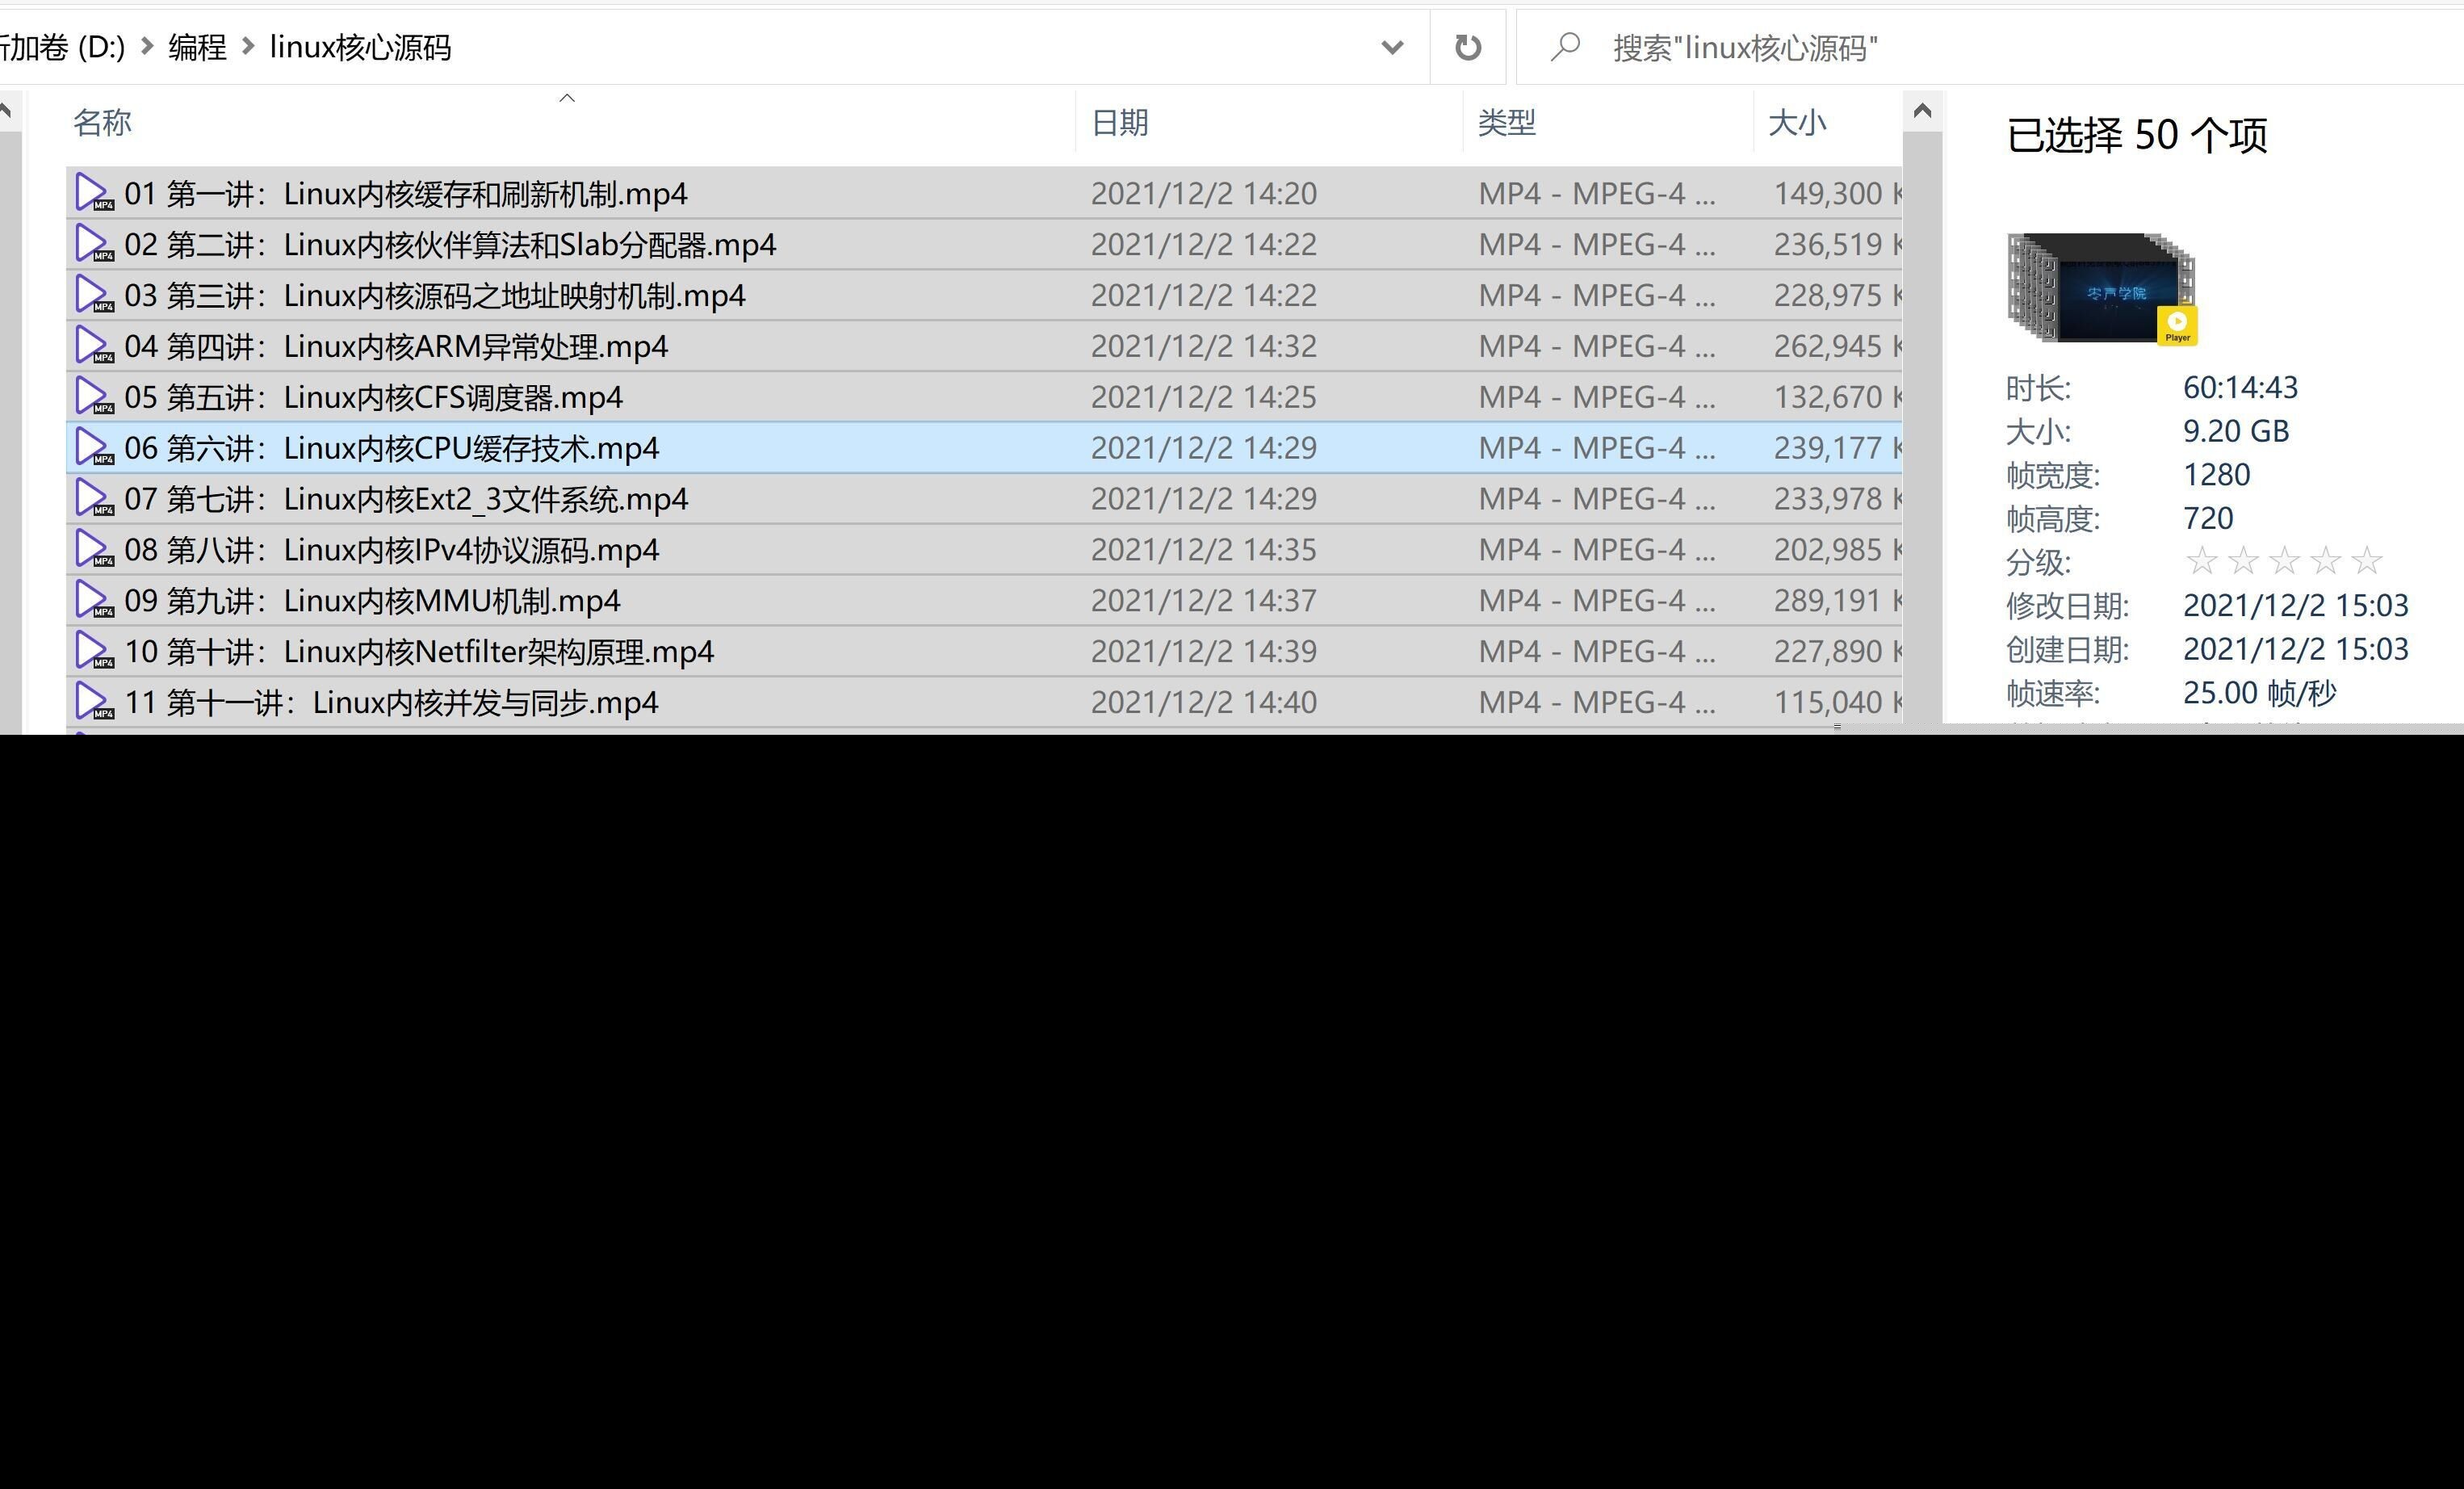2464x1489 pixels.
Task: Open the address bar history dropdown
Action: point(1392,47)
